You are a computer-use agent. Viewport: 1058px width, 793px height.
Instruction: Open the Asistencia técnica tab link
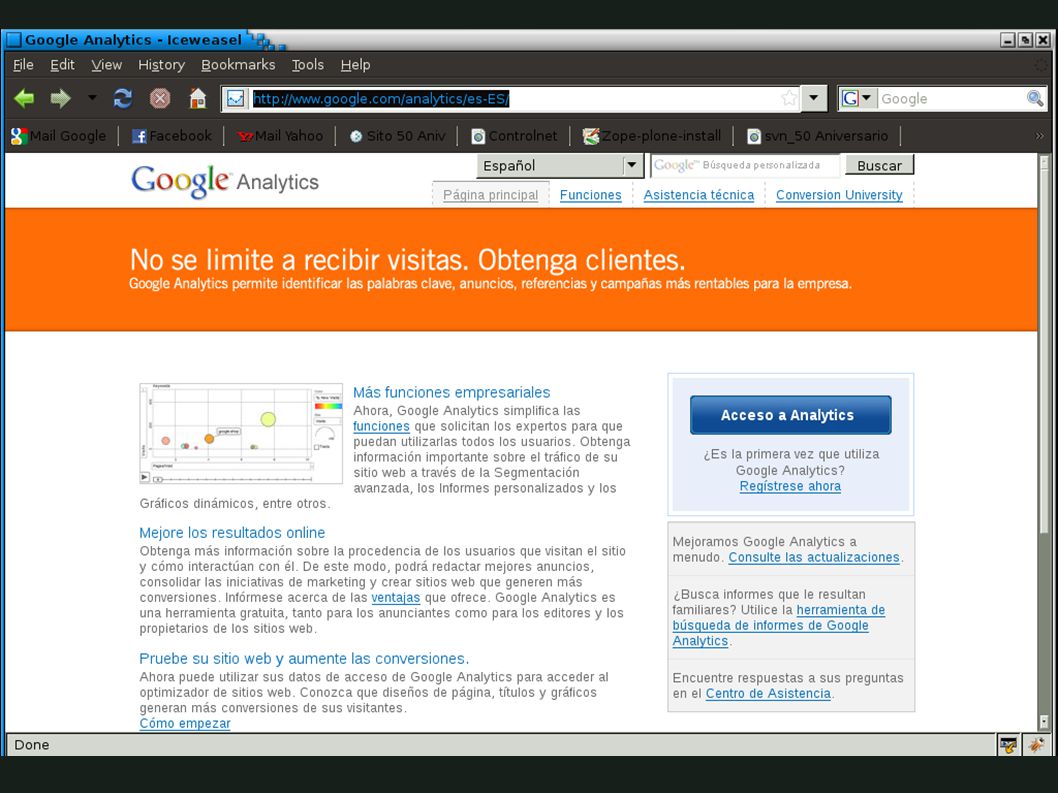698,195
